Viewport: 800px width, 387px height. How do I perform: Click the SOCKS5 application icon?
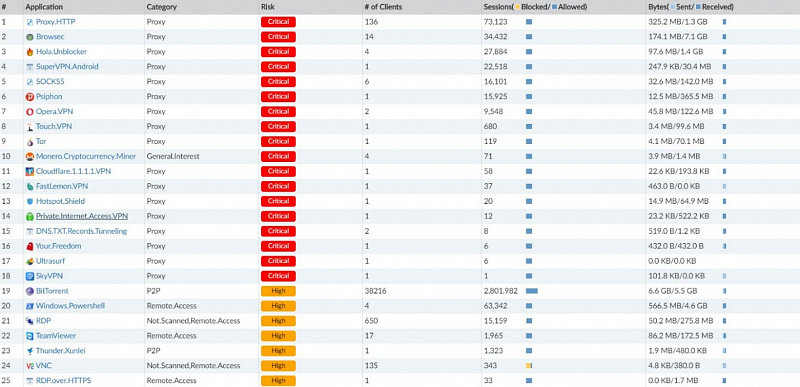(30, 82)
